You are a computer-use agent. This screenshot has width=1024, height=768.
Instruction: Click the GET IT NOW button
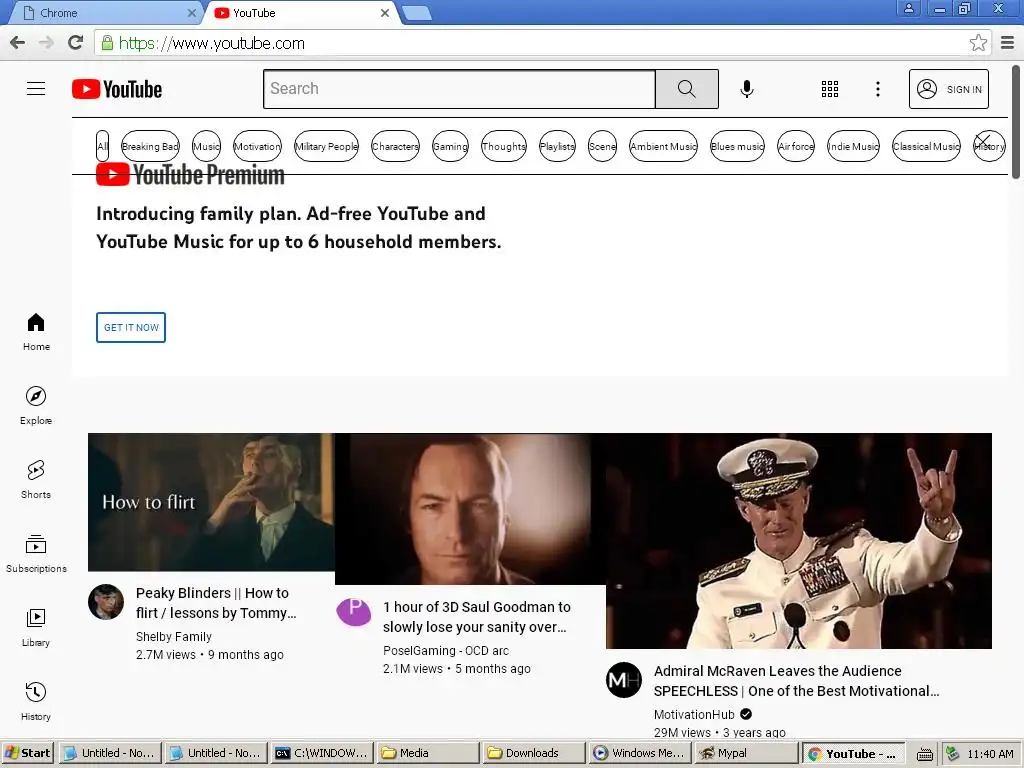[x=131, y=327]
